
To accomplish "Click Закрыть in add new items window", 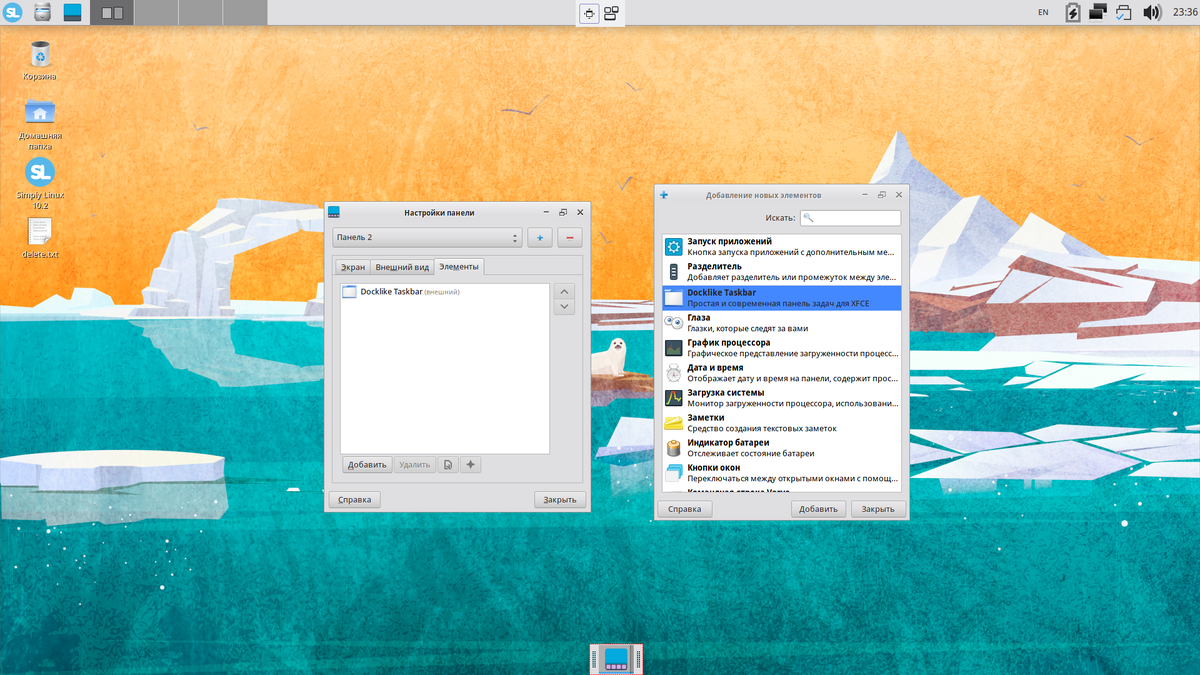I will [878, 509].
